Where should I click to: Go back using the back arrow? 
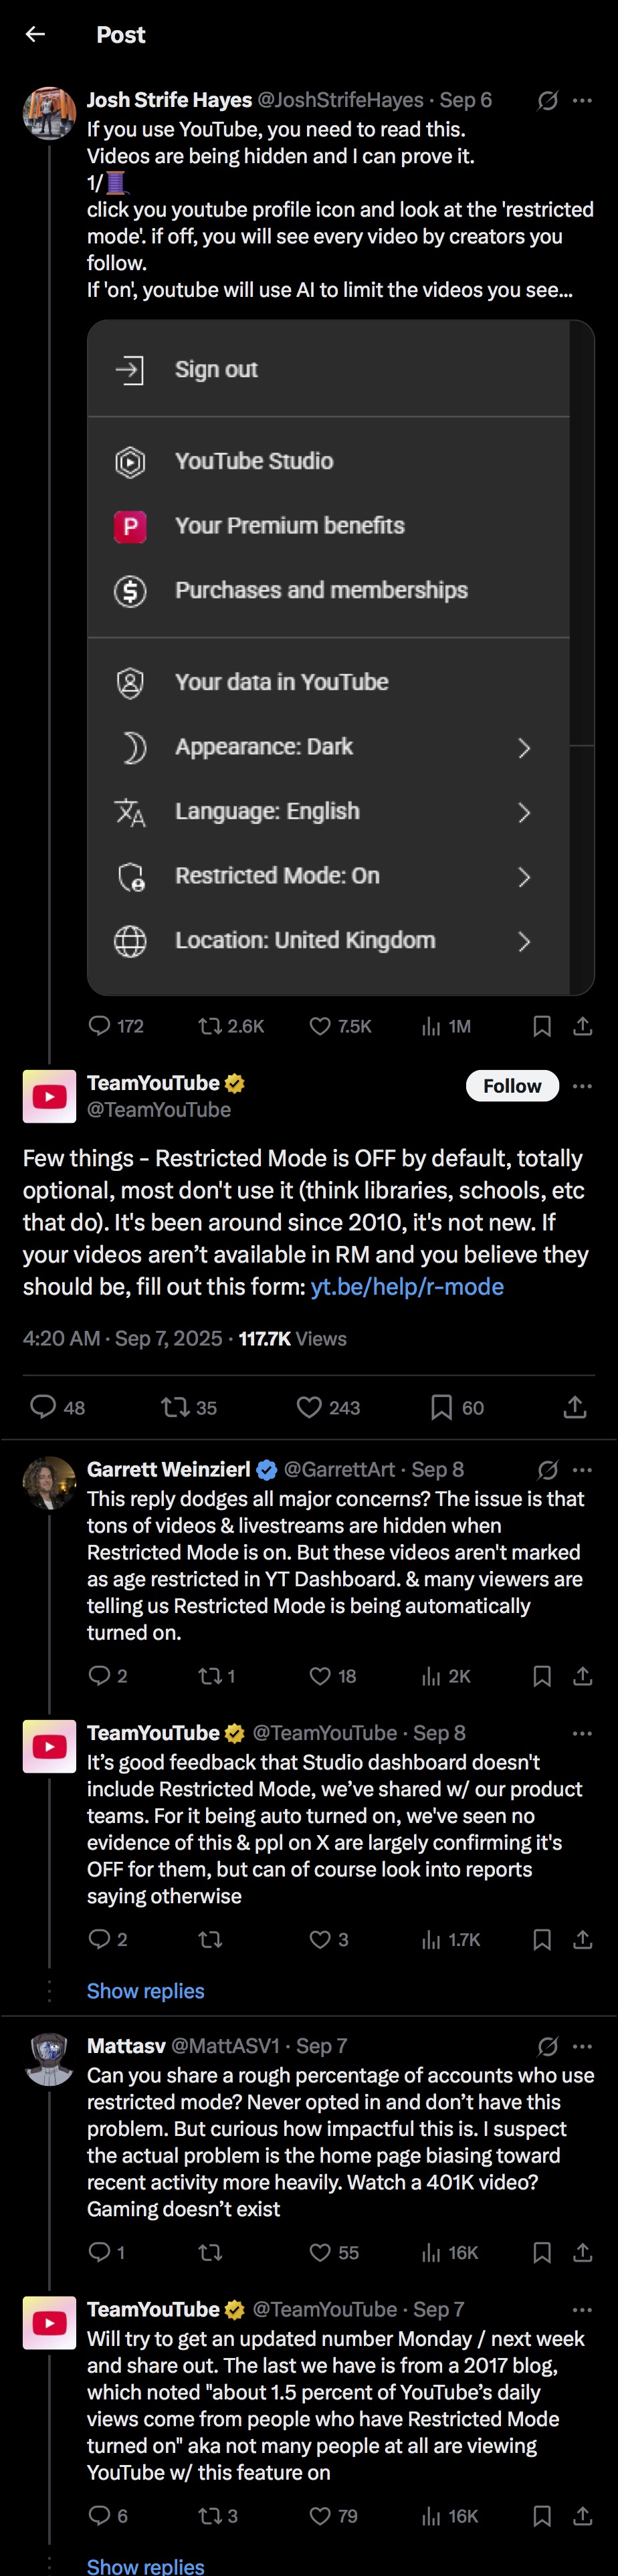click(35, 34)
